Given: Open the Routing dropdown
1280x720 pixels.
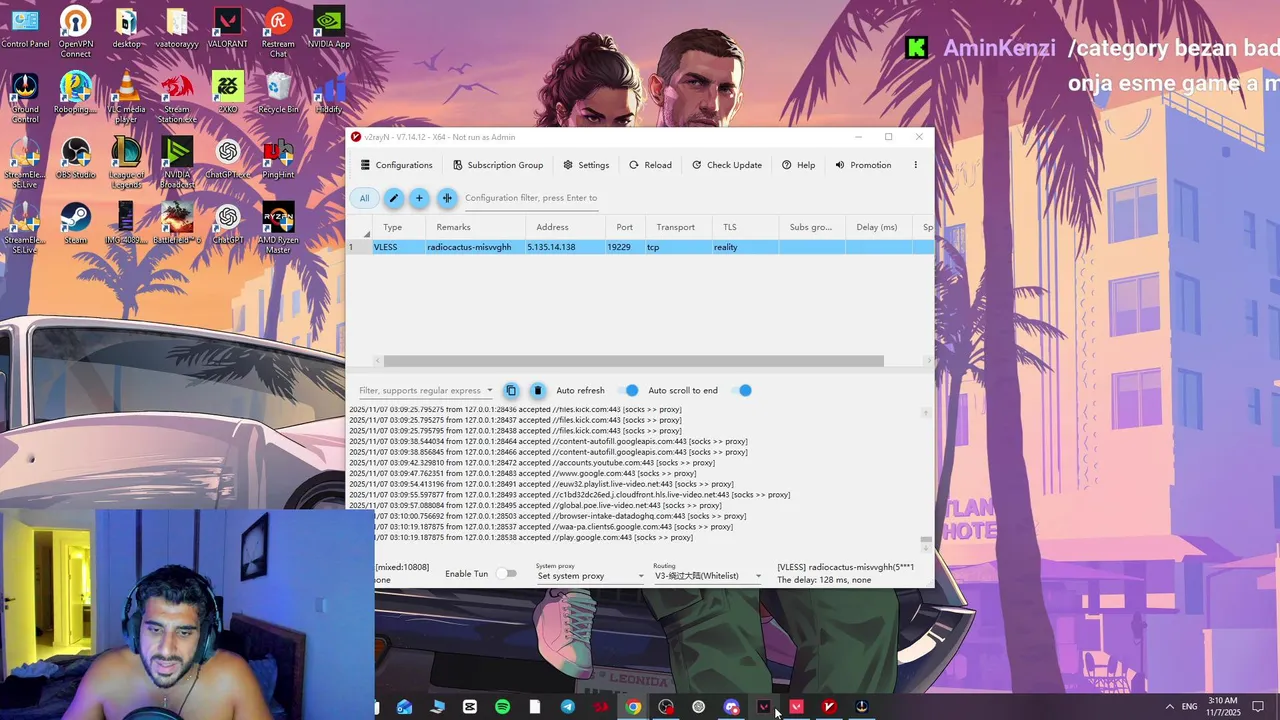Looking at the screenshot, I should tap(708, 576).
